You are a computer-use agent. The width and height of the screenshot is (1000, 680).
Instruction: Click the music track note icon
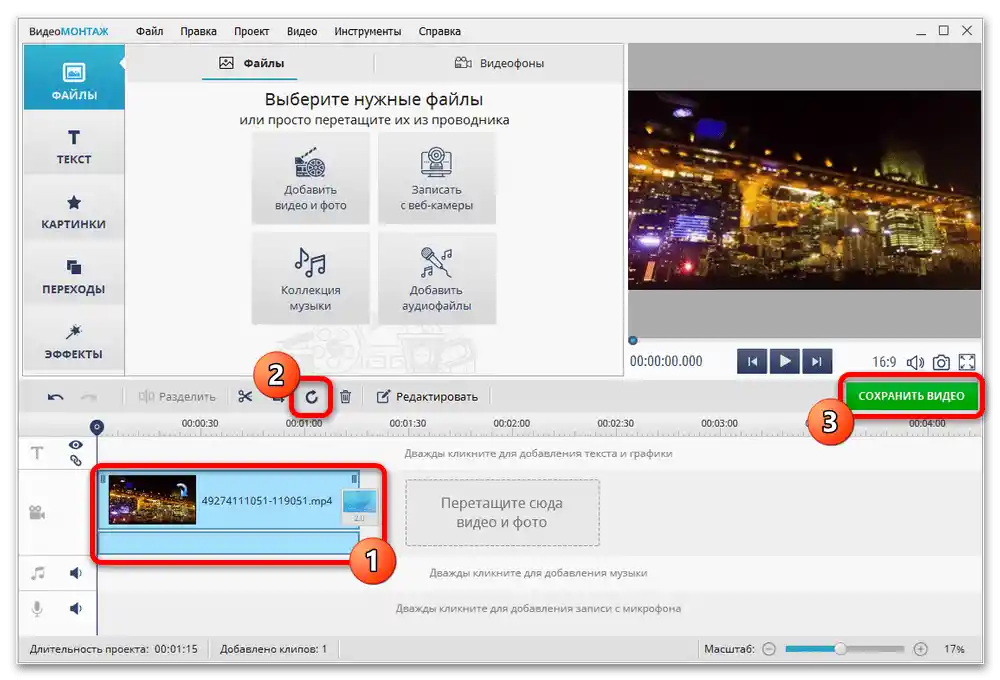[38, 573]
